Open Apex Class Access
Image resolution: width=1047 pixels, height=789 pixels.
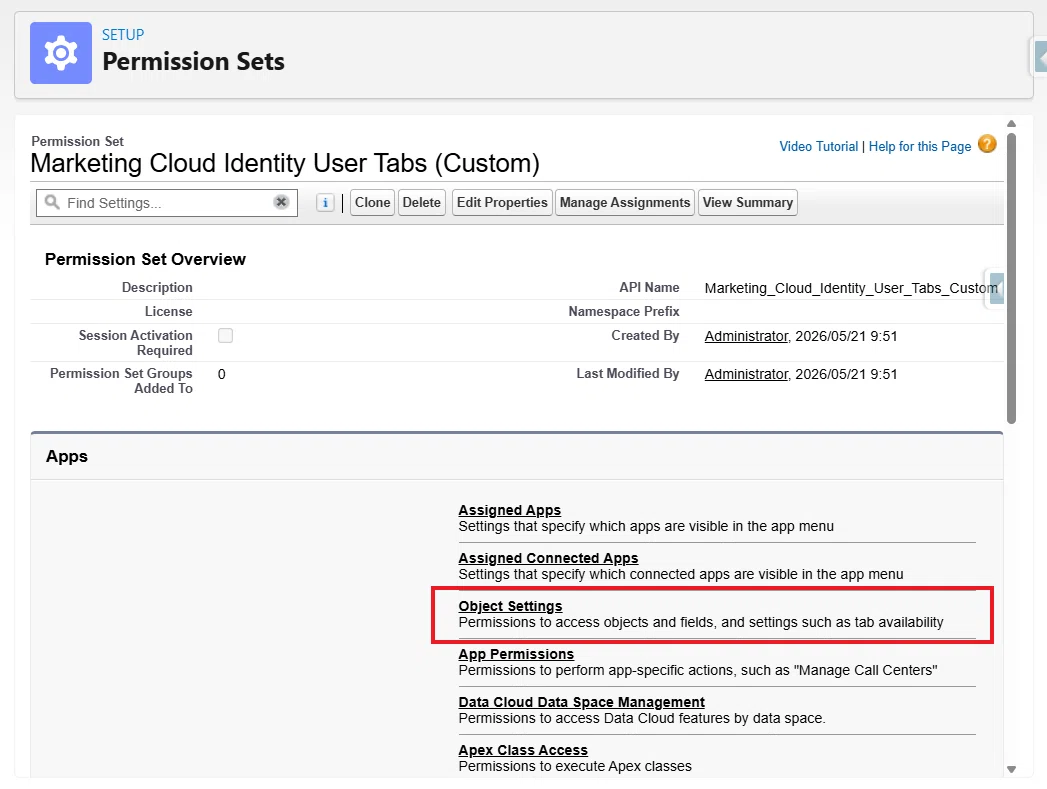click(x=523, y=750)
